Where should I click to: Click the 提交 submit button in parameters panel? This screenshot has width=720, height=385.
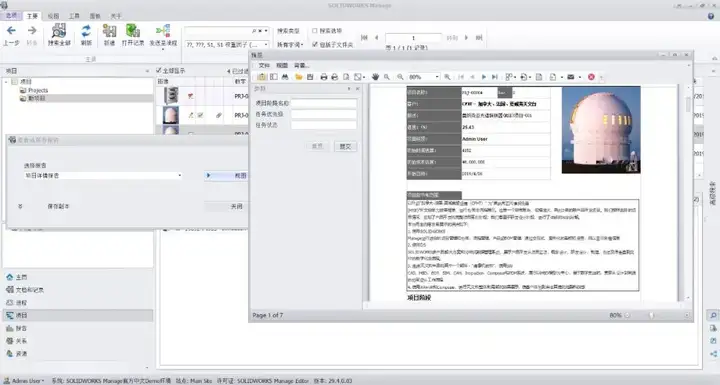(345, 147)
